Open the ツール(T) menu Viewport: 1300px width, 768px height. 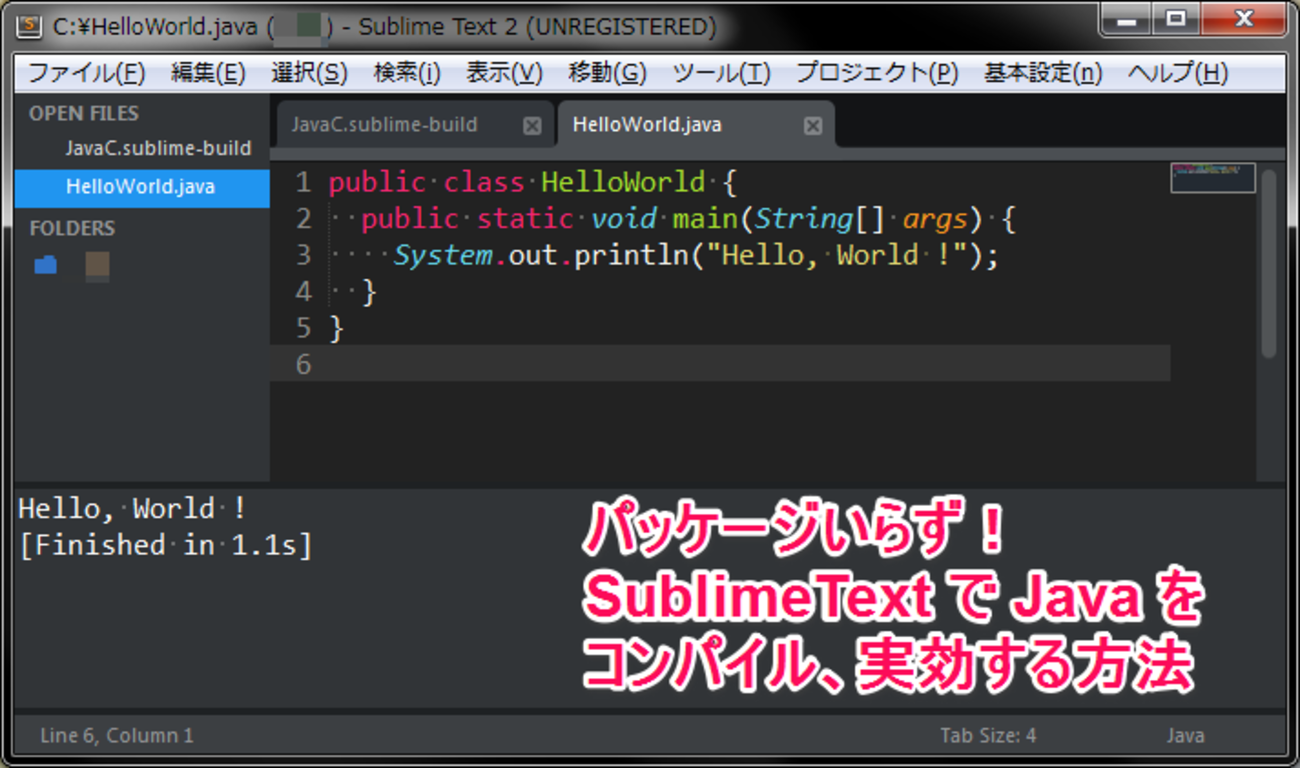click(721, 73)
